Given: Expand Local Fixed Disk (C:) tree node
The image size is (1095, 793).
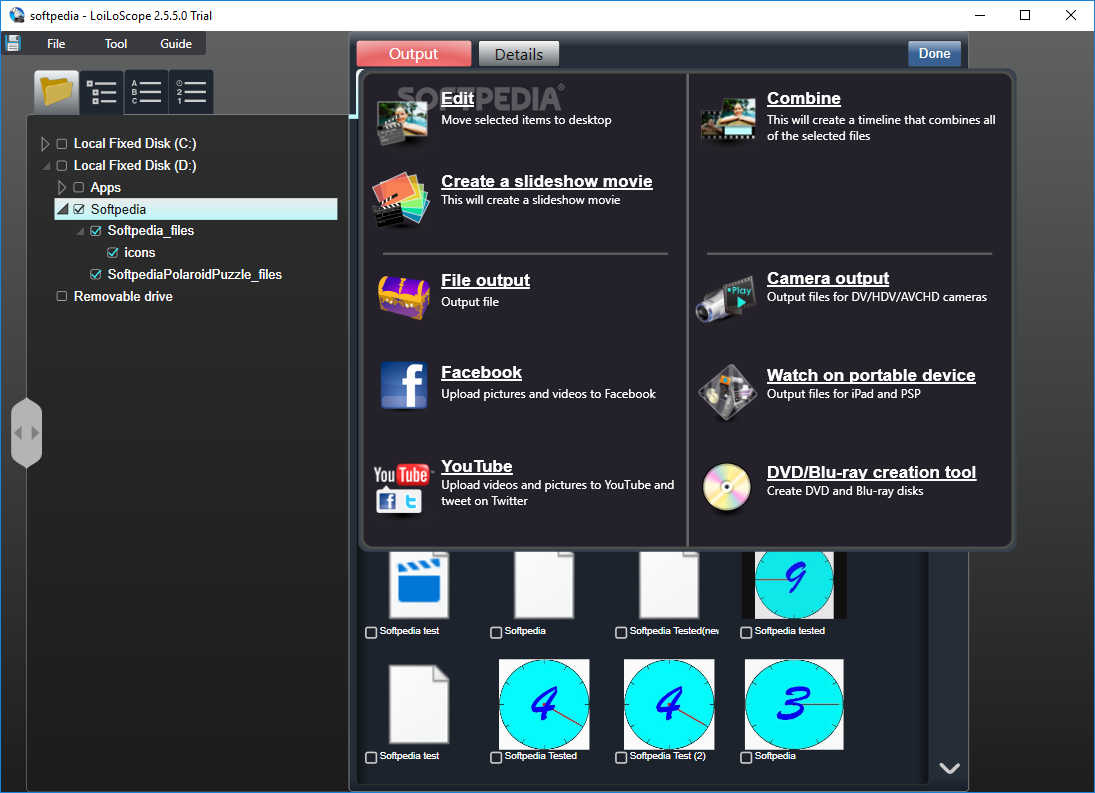Looking at the screenshot, I should pyautogui.click(x=45, y=144).
